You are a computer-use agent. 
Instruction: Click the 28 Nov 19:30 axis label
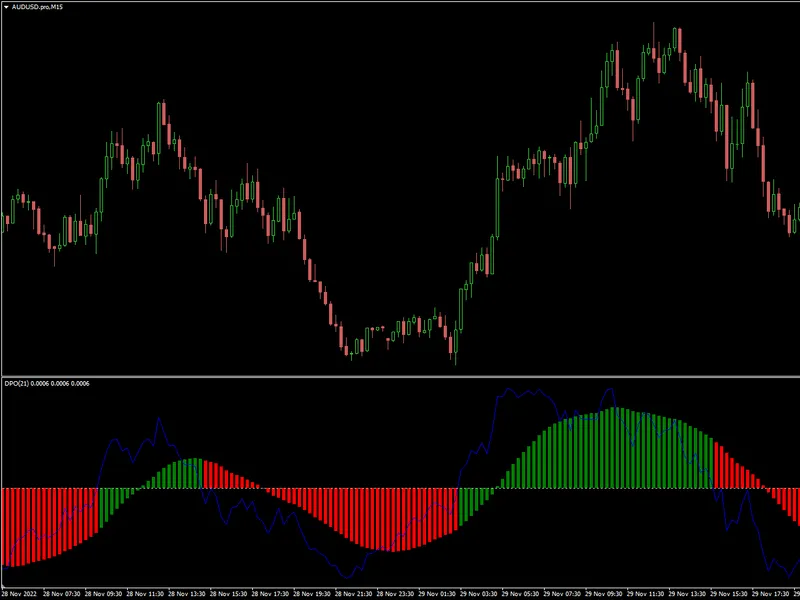coord(312,594)
